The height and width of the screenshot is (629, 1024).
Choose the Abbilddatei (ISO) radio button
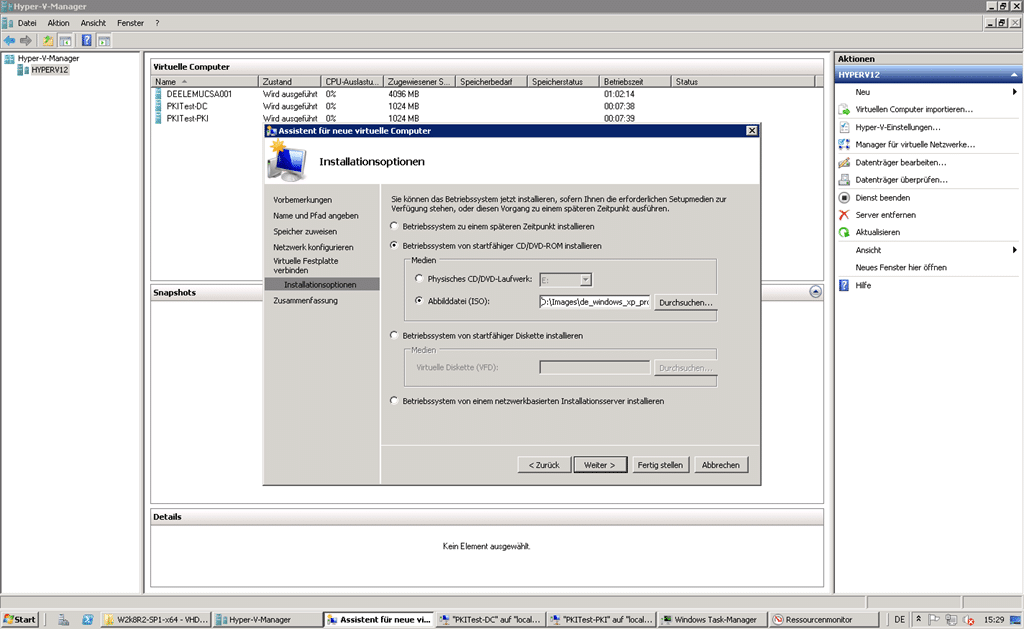pyautogui.click(x=419, y=301)
